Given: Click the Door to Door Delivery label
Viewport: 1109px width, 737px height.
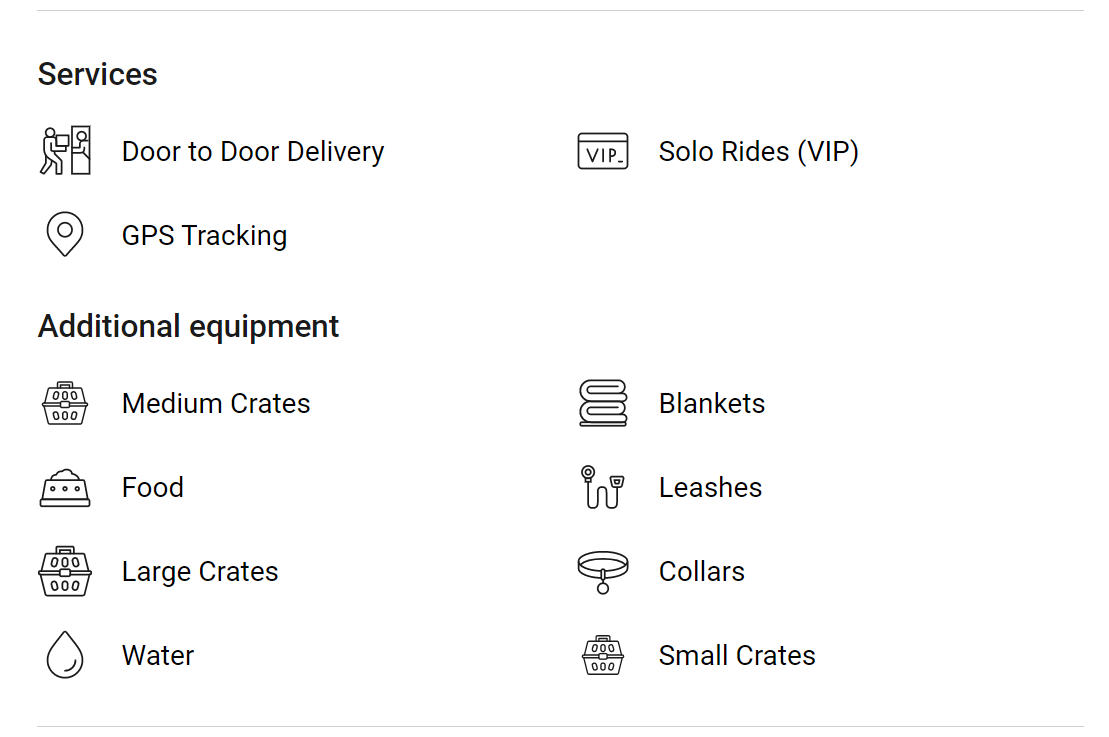Looking at the screenshot, I should pyautogui.click(x=253, y=151).
